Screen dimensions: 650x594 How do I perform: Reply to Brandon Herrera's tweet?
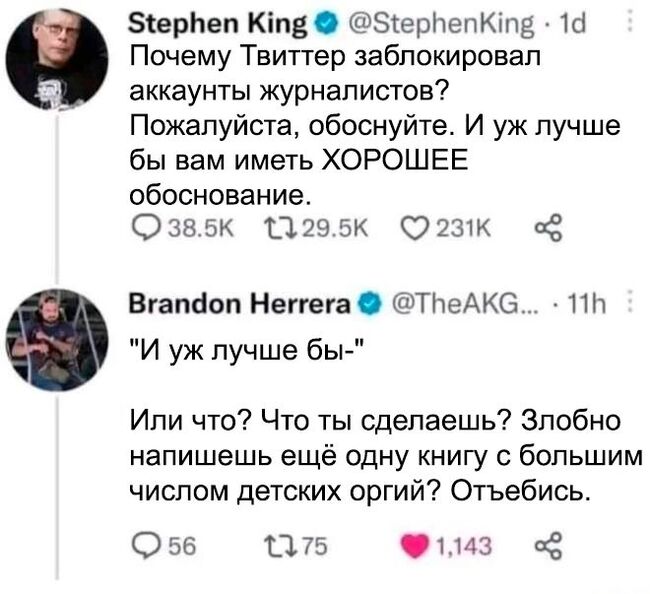pyautogui.click(x=142, y=544)
